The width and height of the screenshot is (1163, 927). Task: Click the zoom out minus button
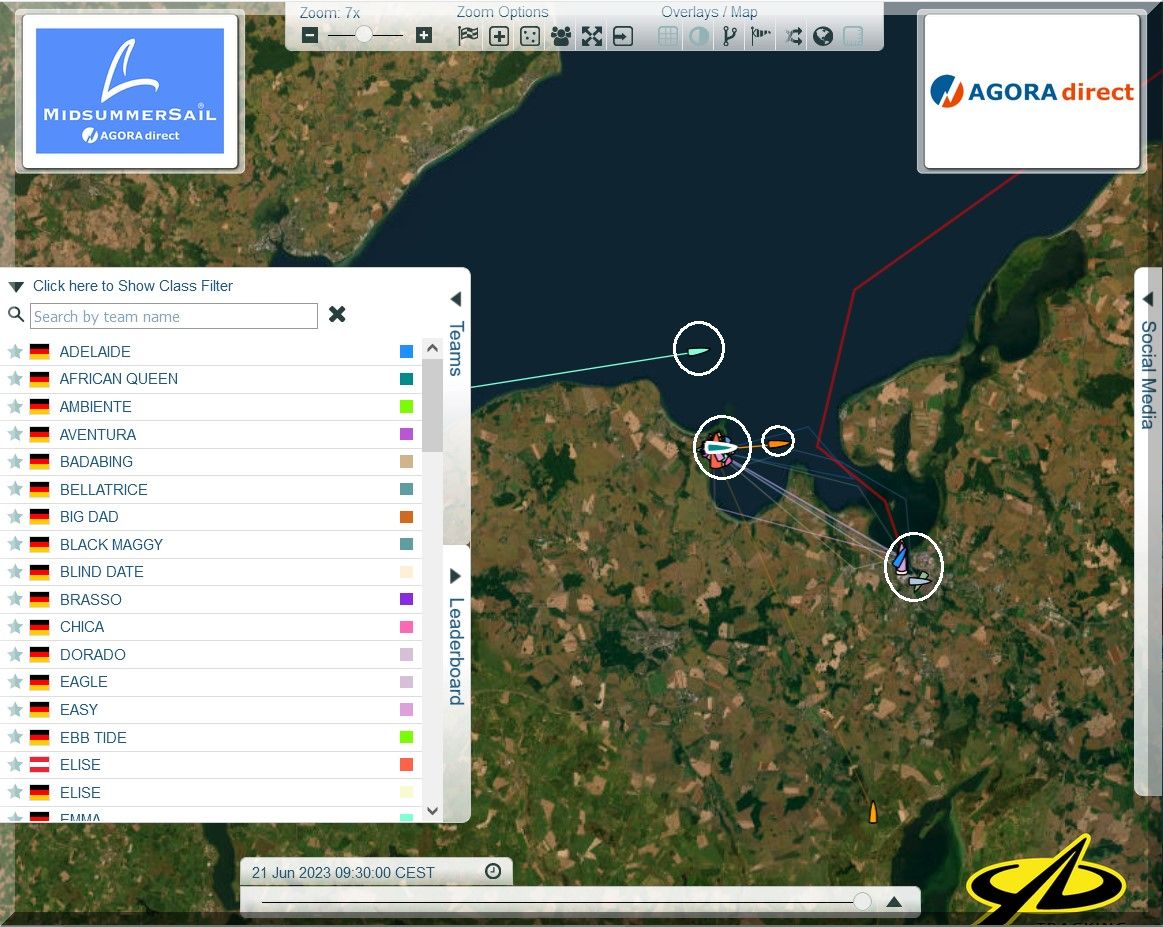[x=310, y=36]
